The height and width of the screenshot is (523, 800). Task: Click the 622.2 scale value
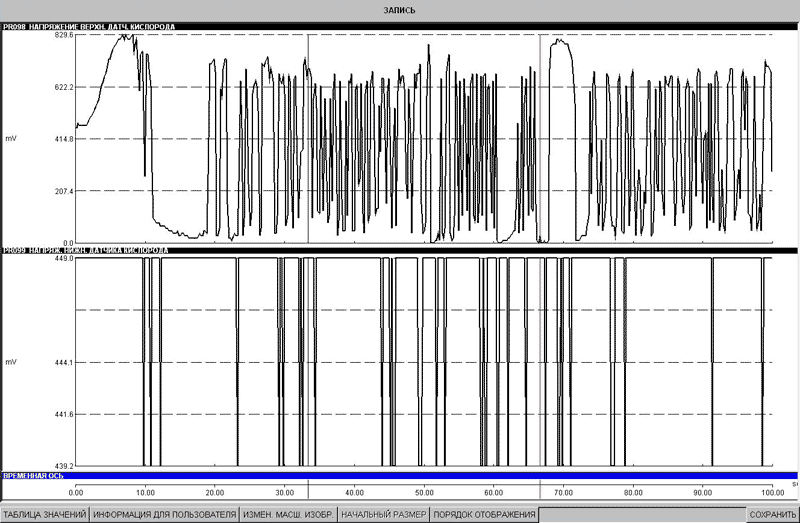point(64,87)
